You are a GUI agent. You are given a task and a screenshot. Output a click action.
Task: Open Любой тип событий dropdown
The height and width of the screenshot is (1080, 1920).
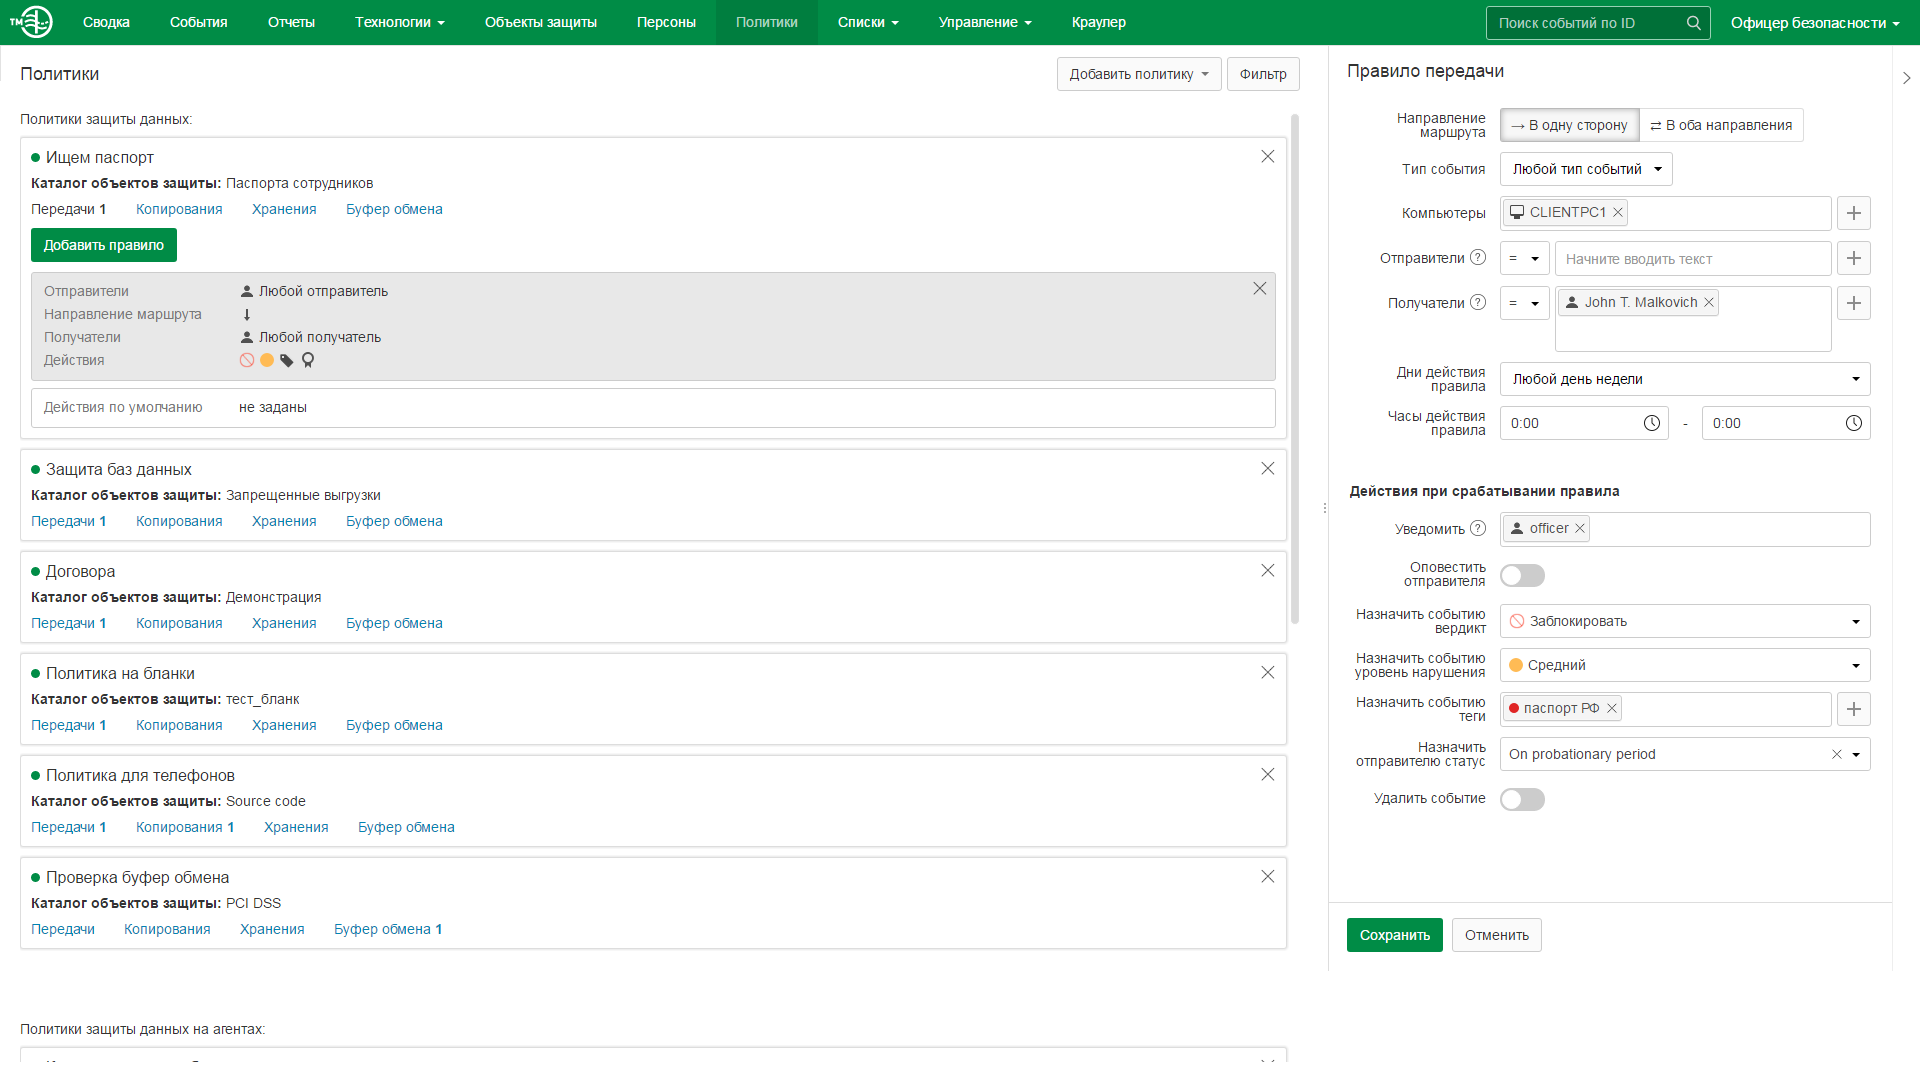tap(1586, 169)
